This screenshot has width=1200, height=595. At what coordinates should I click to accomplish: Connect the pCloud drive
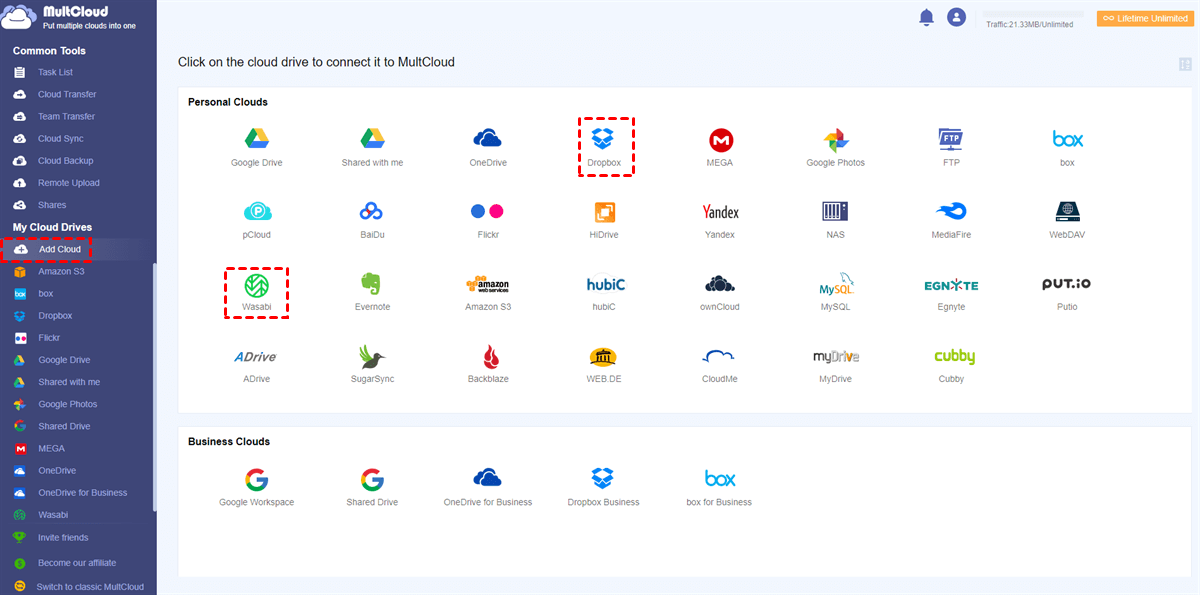tap(257, 219)
